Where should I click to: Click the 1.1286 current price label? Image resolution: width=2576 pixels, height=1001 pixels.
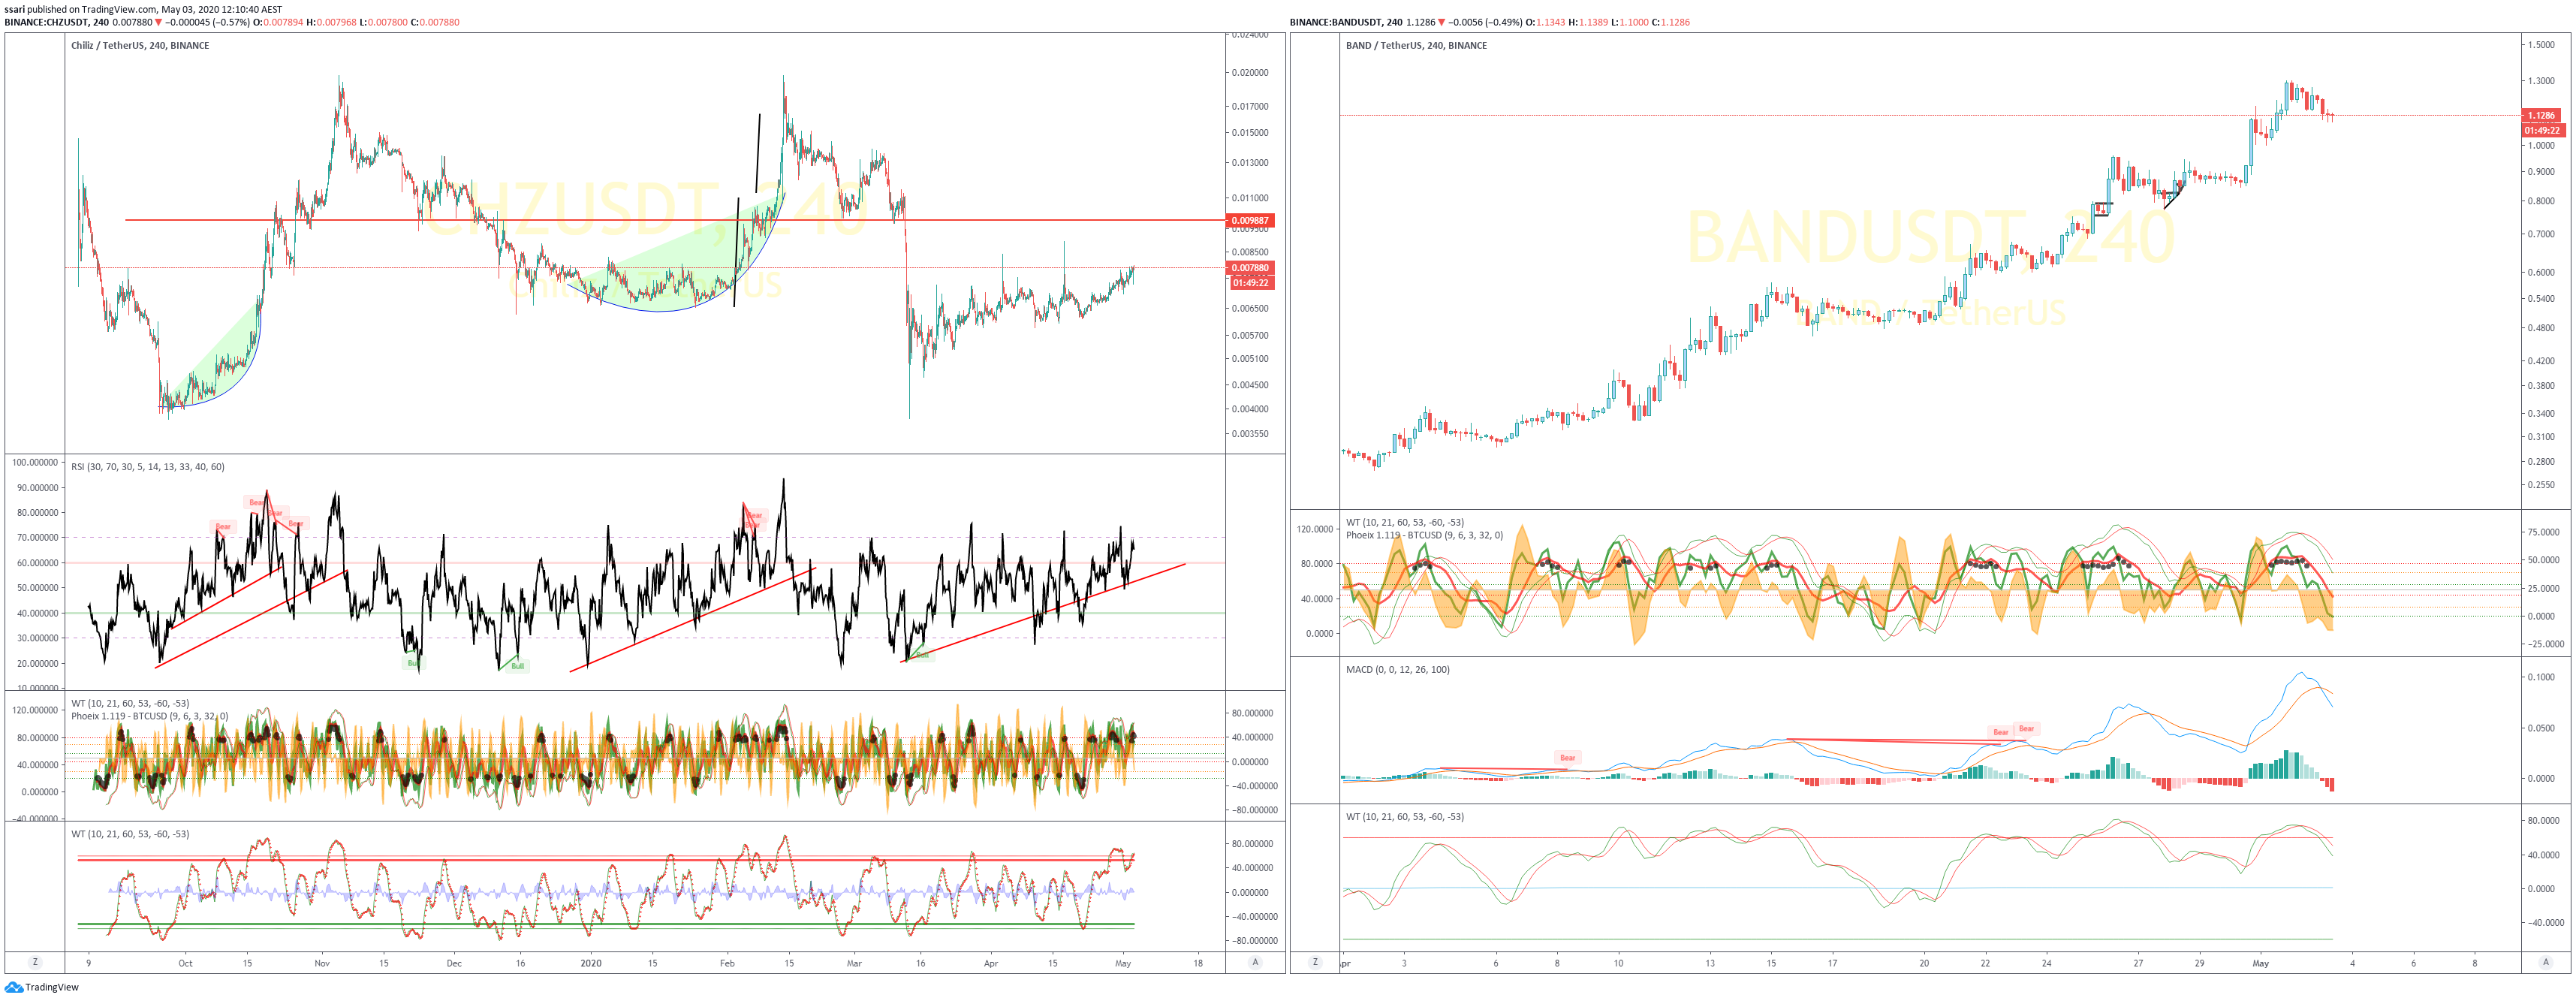point(2541,115)
